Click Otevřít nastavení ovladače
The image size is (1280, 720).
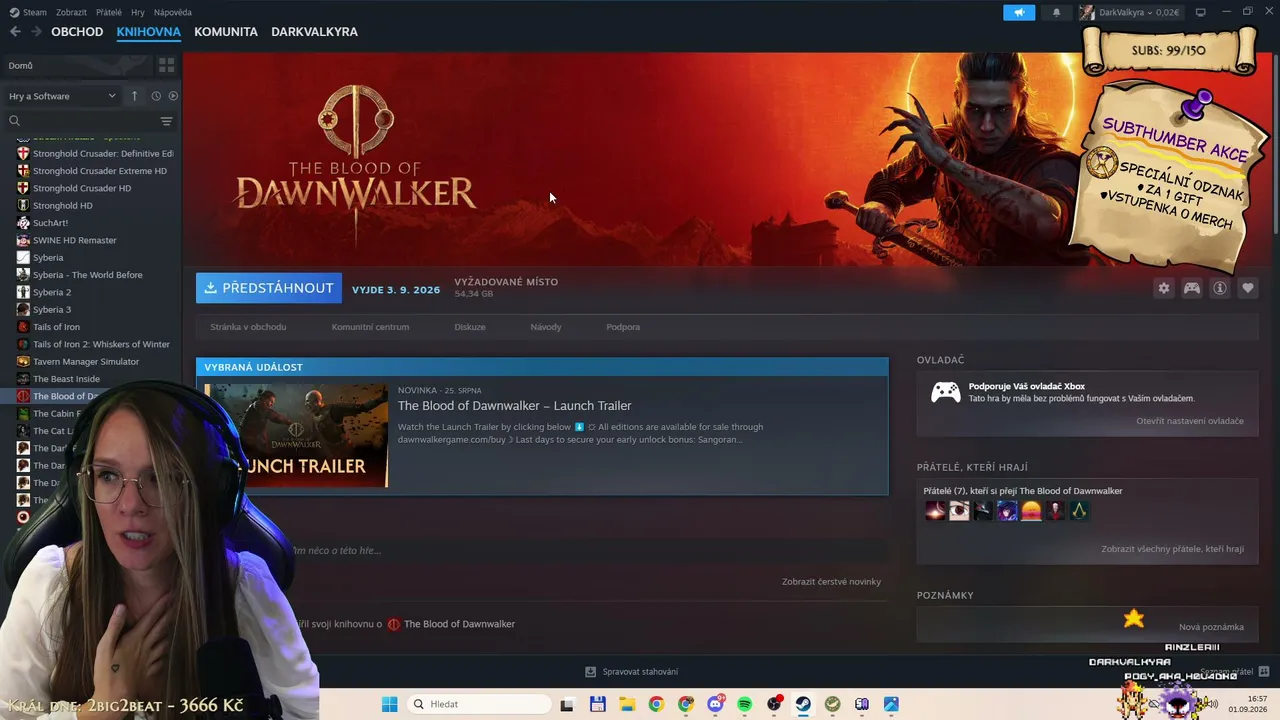click(x=1190, y=421)
